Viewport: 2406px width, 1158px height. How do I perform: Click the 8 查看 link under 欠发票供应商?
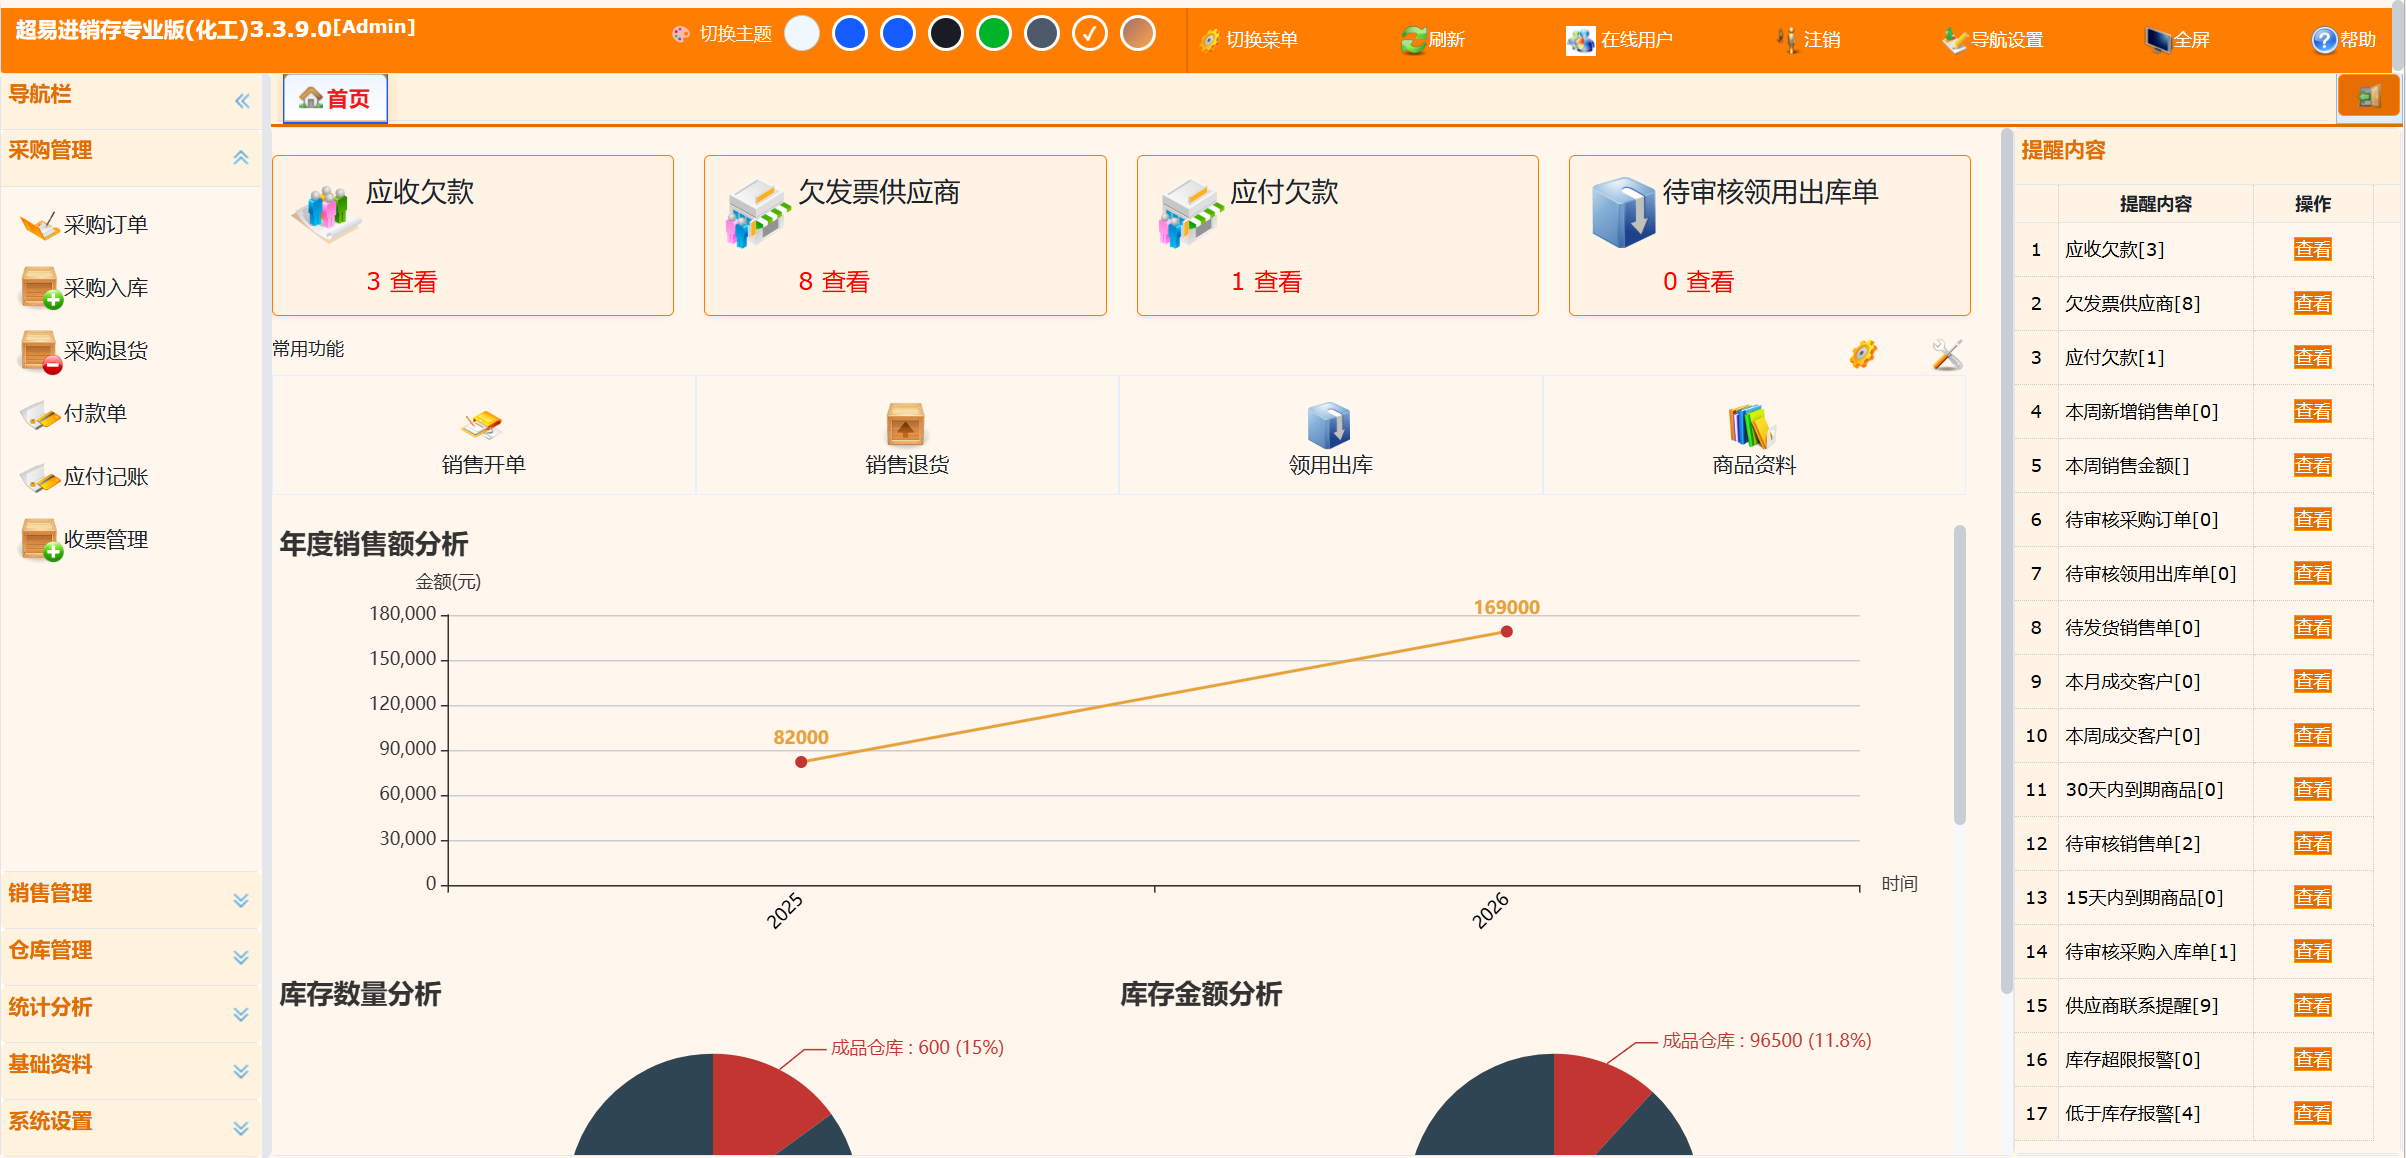click(x=834, y=282)
